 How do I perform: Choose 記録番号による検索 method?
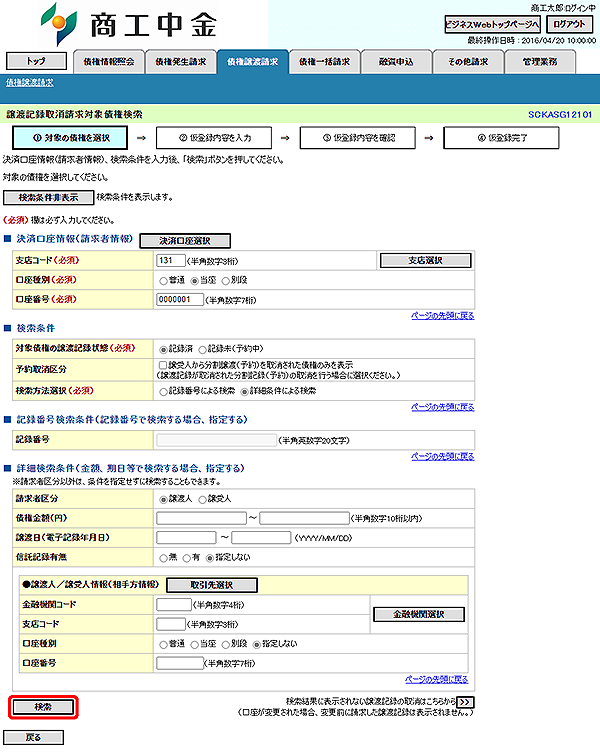tap(163, 392)
